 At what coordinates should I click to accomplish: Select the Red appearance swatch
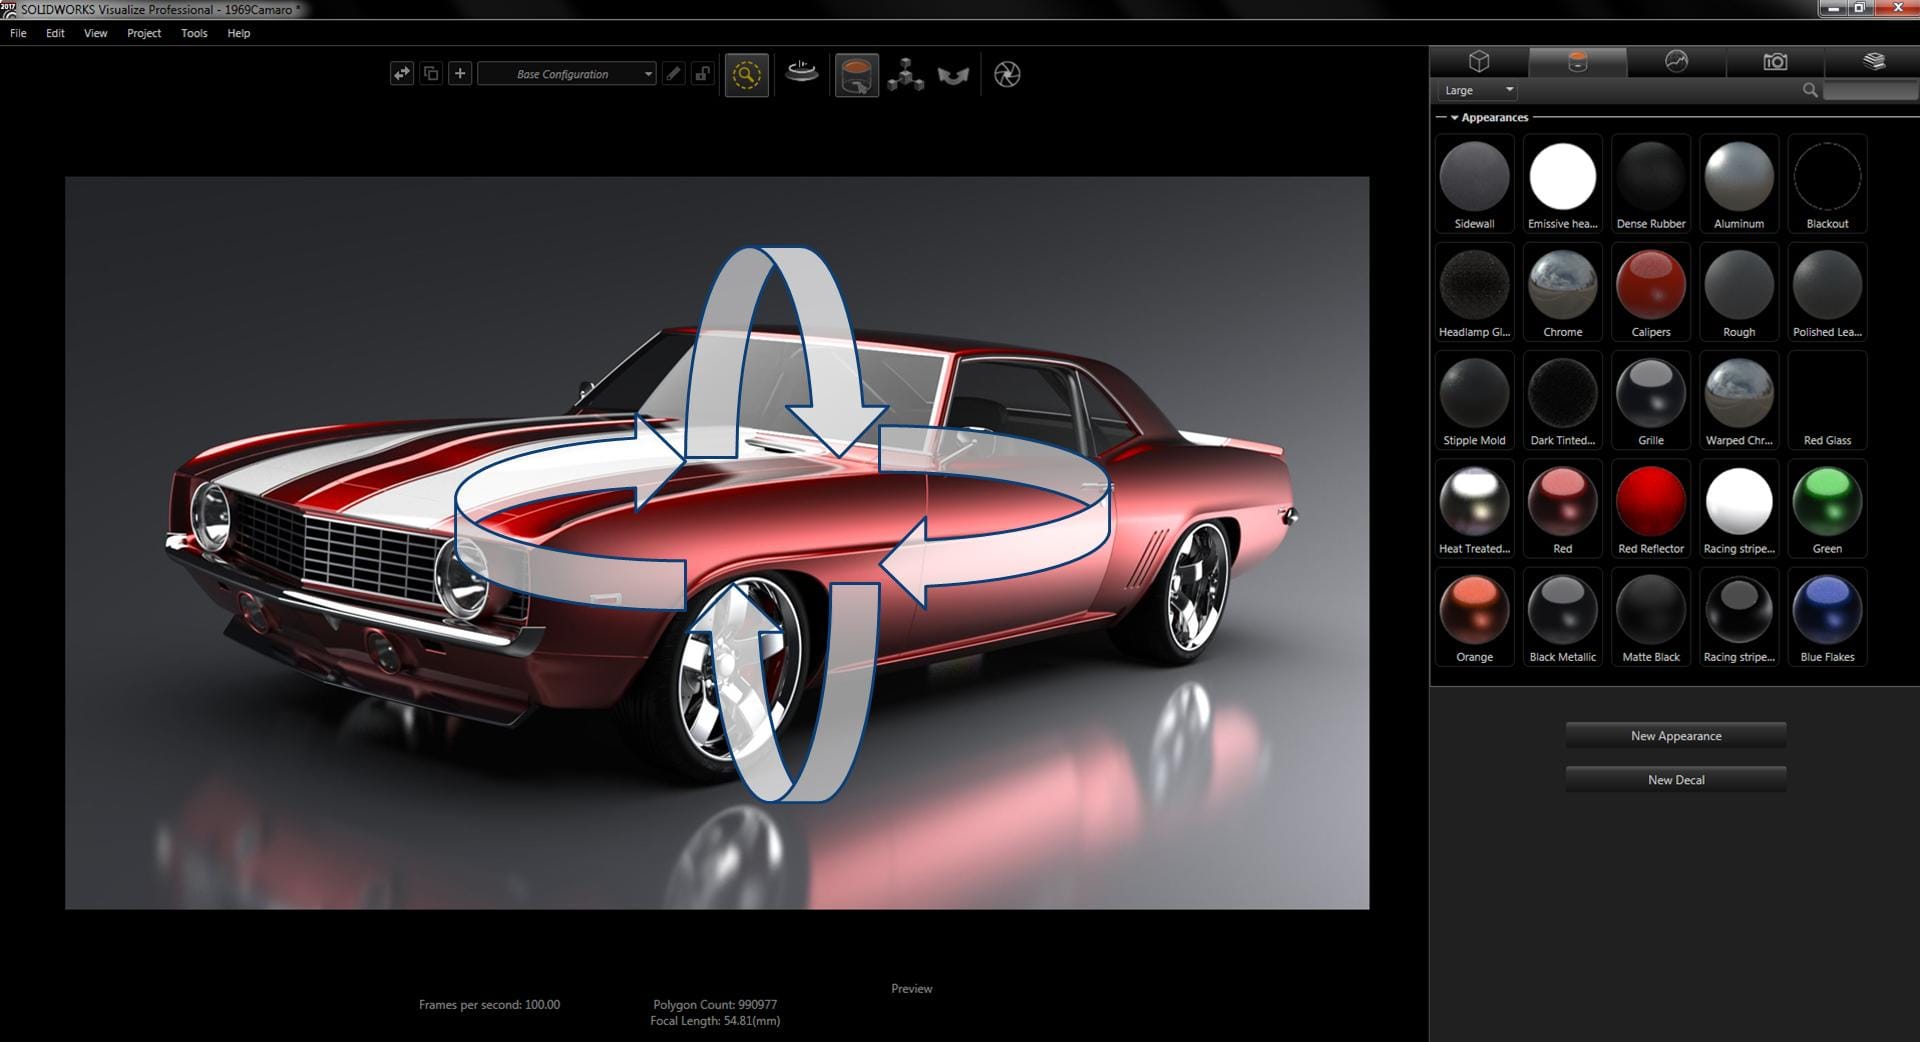(1562, 510)
